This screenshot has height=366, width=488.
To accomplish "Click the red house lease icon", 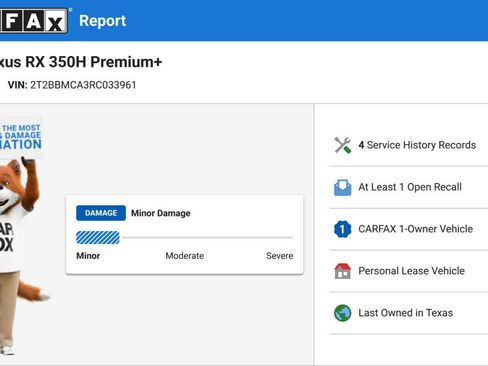I will [343, 271].
